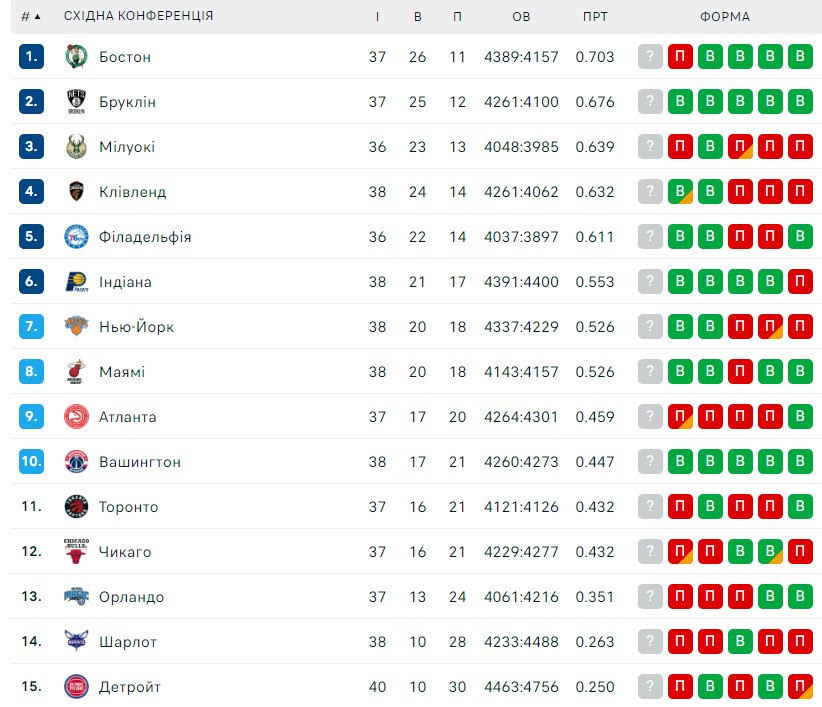This screenshot has width=822, height=707.
Task: Click Boston's red П loss form badge
Action: coord(680,56)
